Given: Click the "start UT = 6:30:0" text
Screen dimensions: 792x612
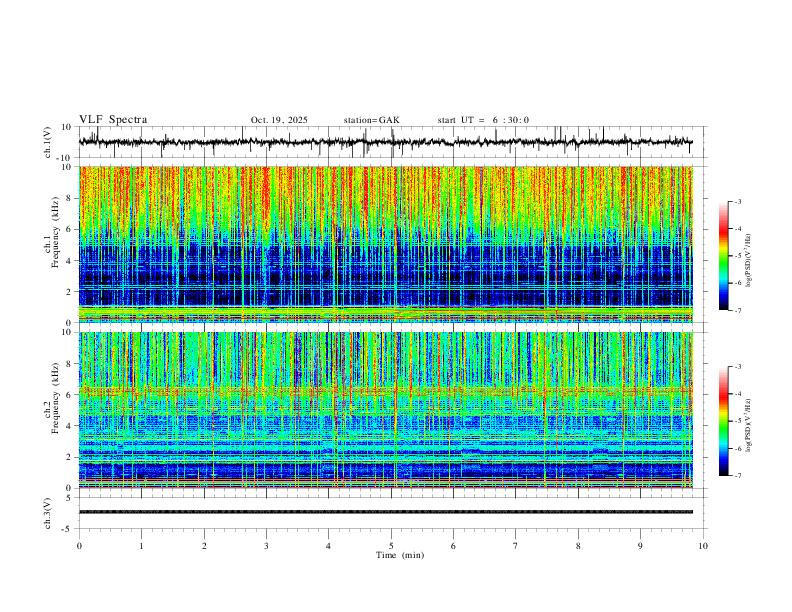Looking at the screenshot, I should point(483,120).
